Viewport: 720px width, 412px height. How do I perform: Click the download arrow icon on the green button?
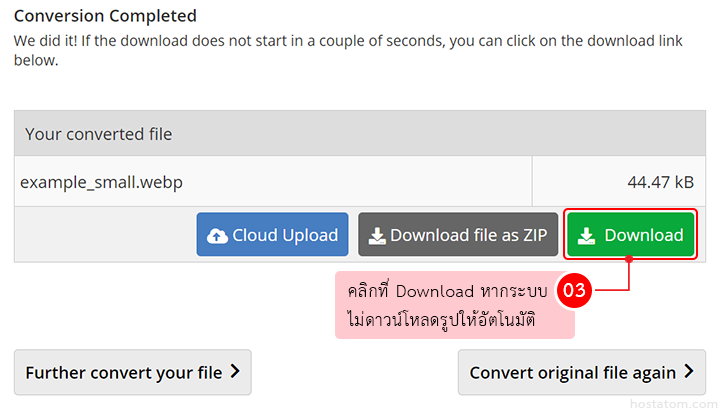(x=587, y=236)
